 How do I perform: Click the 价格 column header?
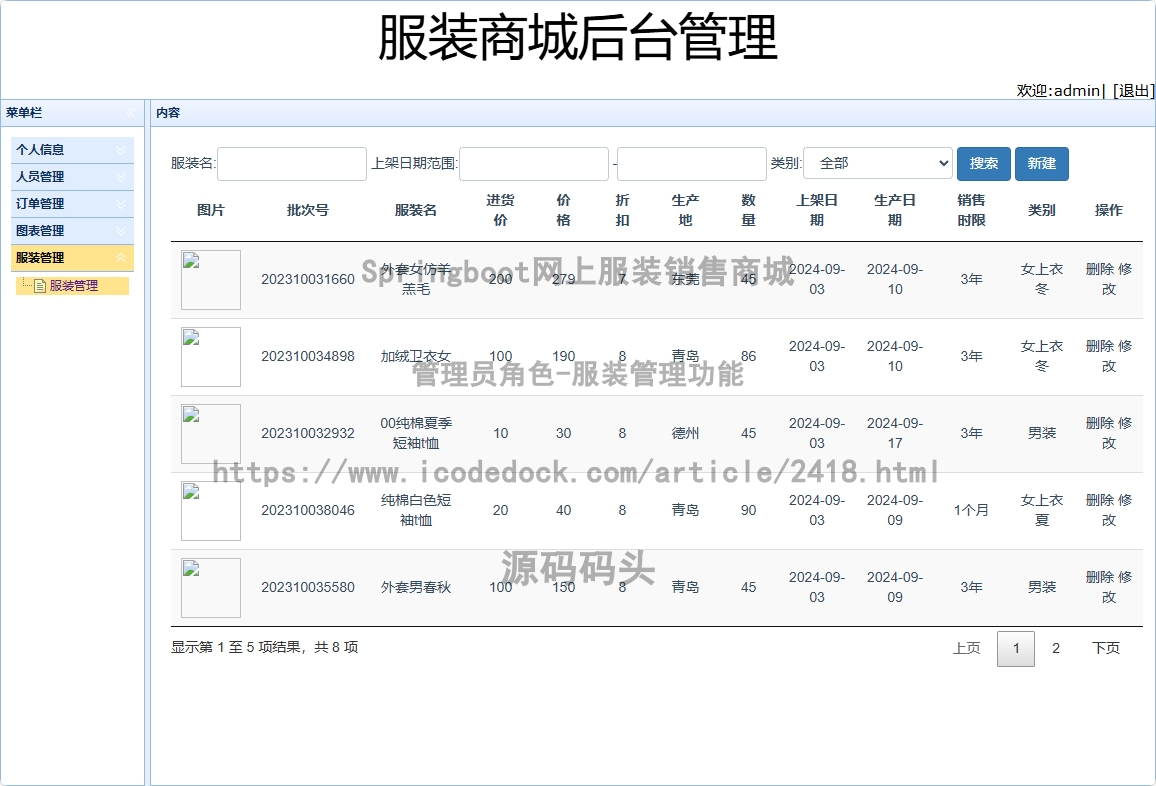point(563,210)
